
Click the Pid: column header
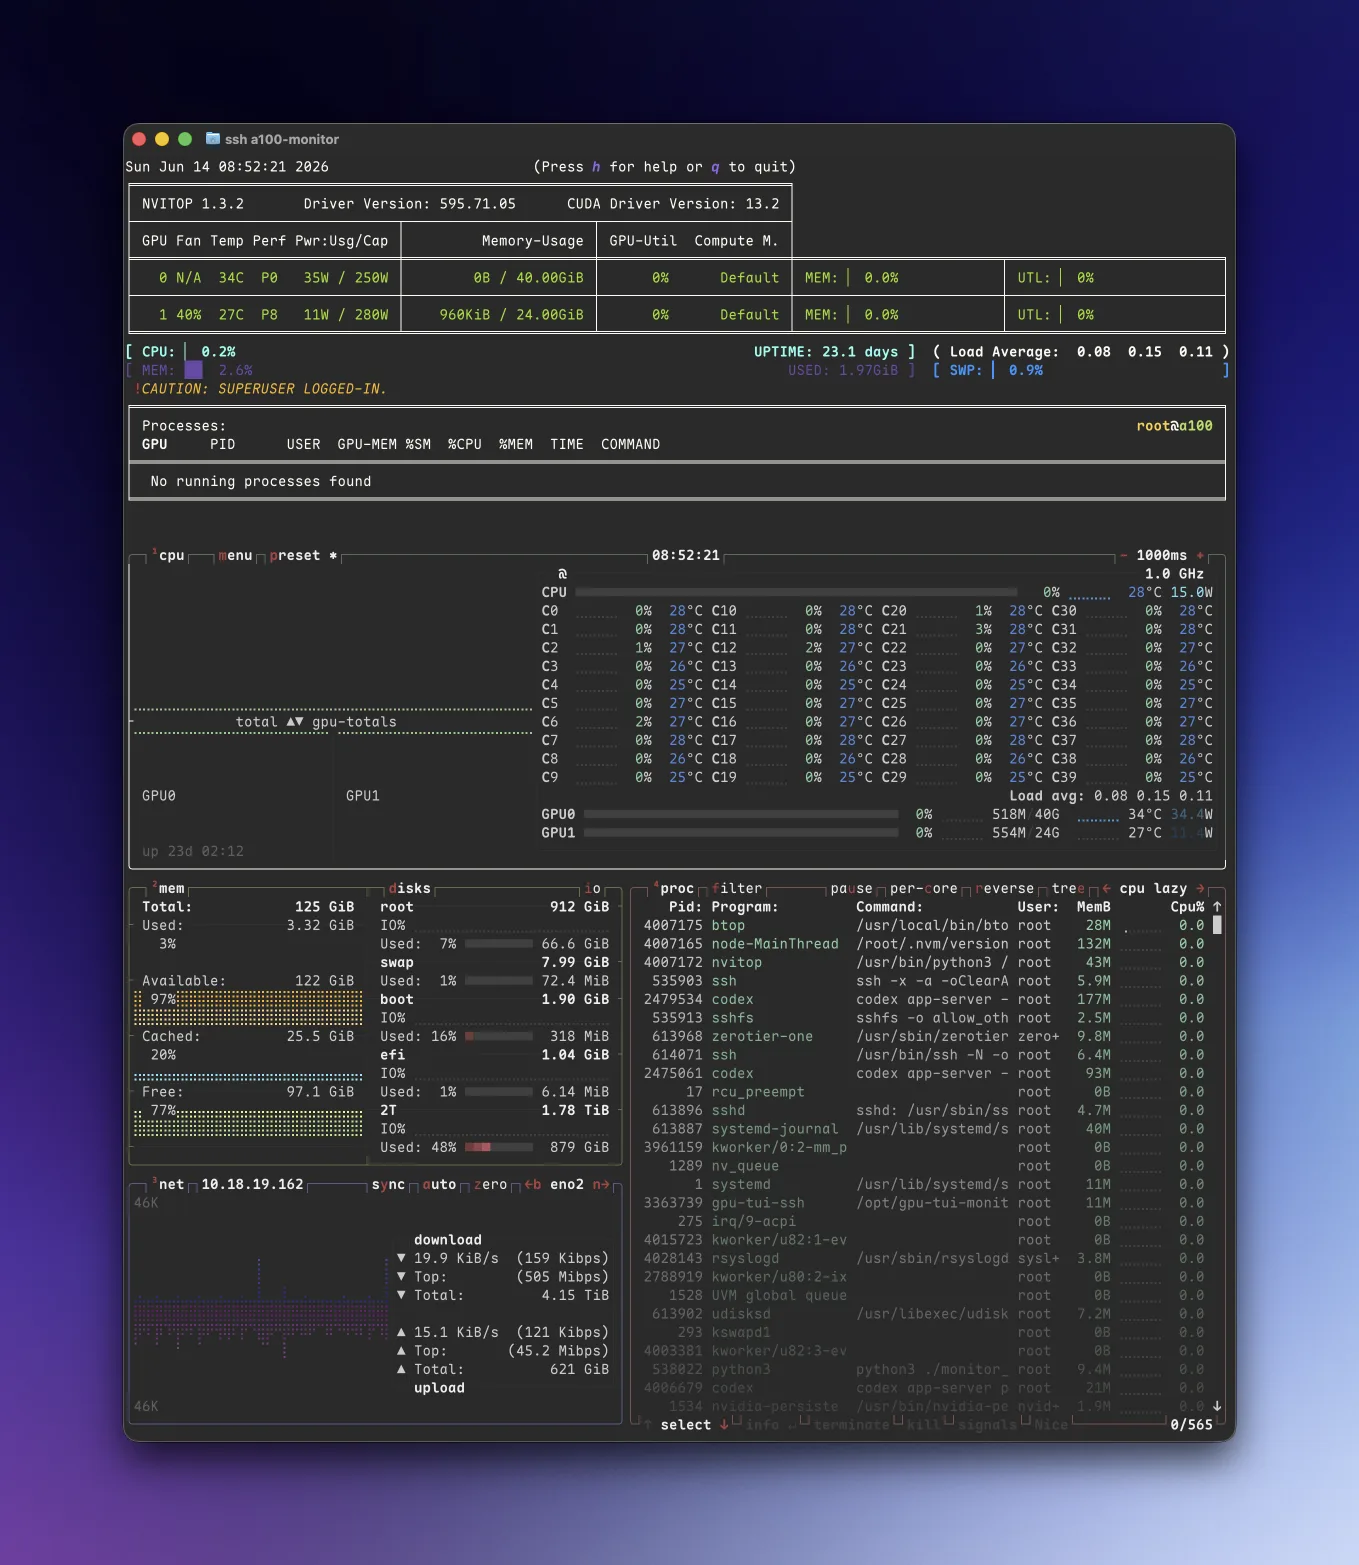coord(685,906)
